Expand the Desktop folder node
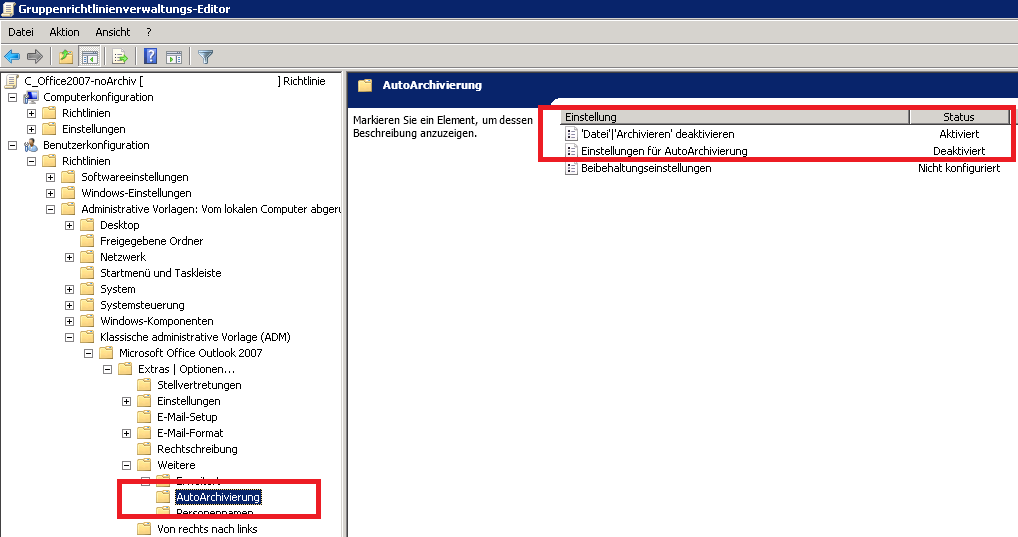Viewport: 1018px width, 537px height. (x=70, y=225)
